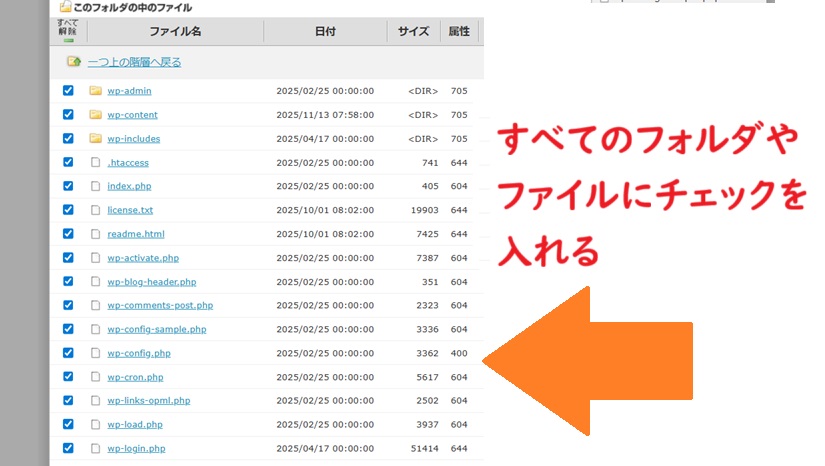Toggle the license.txt checkbox
The height and width of the screenshot is (466, 825).
pyautogui.click(x=68, y=209)
